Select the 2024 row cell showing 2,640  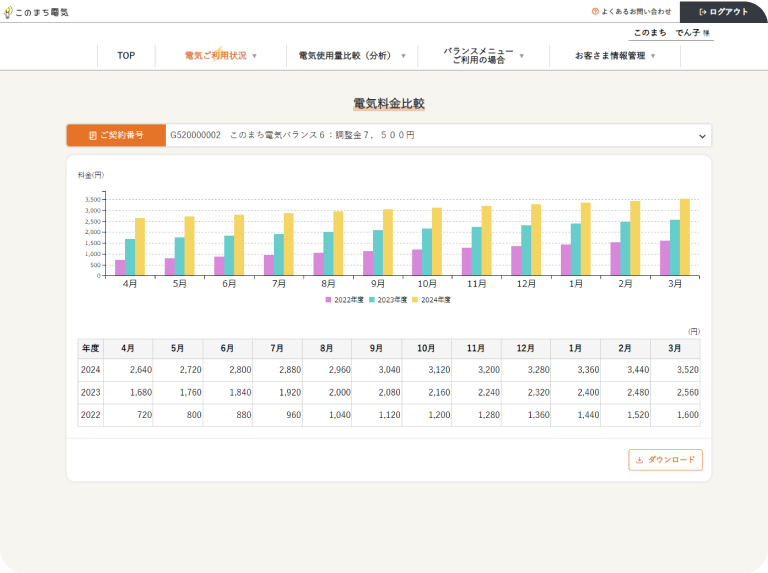[128, 370]
